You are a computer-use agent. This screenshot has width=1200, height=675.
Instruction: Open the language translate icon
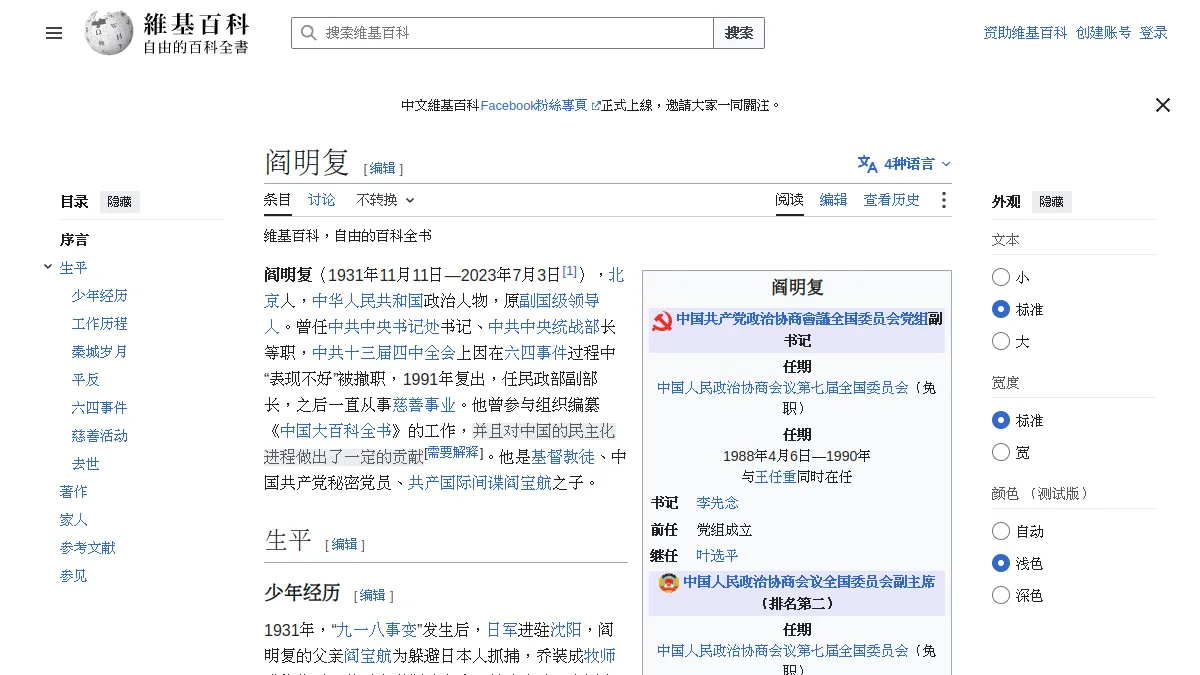tap(867, 164)
